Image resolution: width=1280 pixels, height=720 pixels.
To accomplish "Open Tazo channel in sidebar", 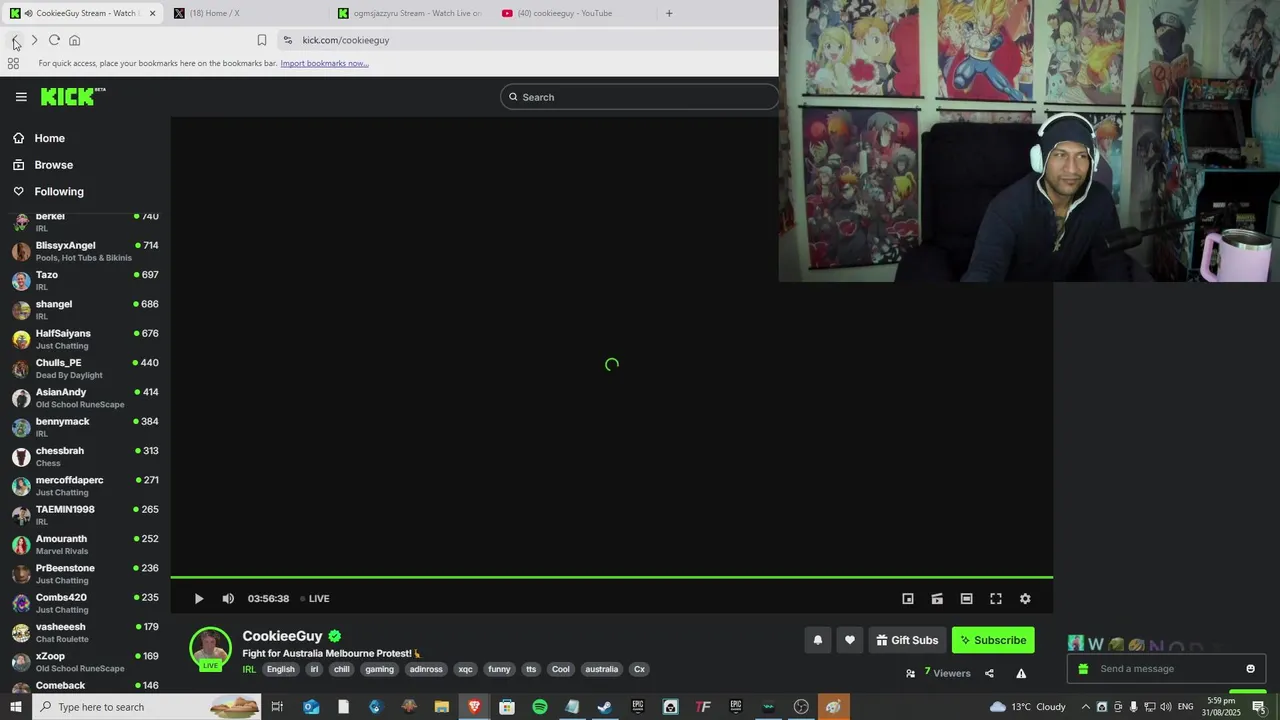I will pyautogui.click(x=85, y=280).
